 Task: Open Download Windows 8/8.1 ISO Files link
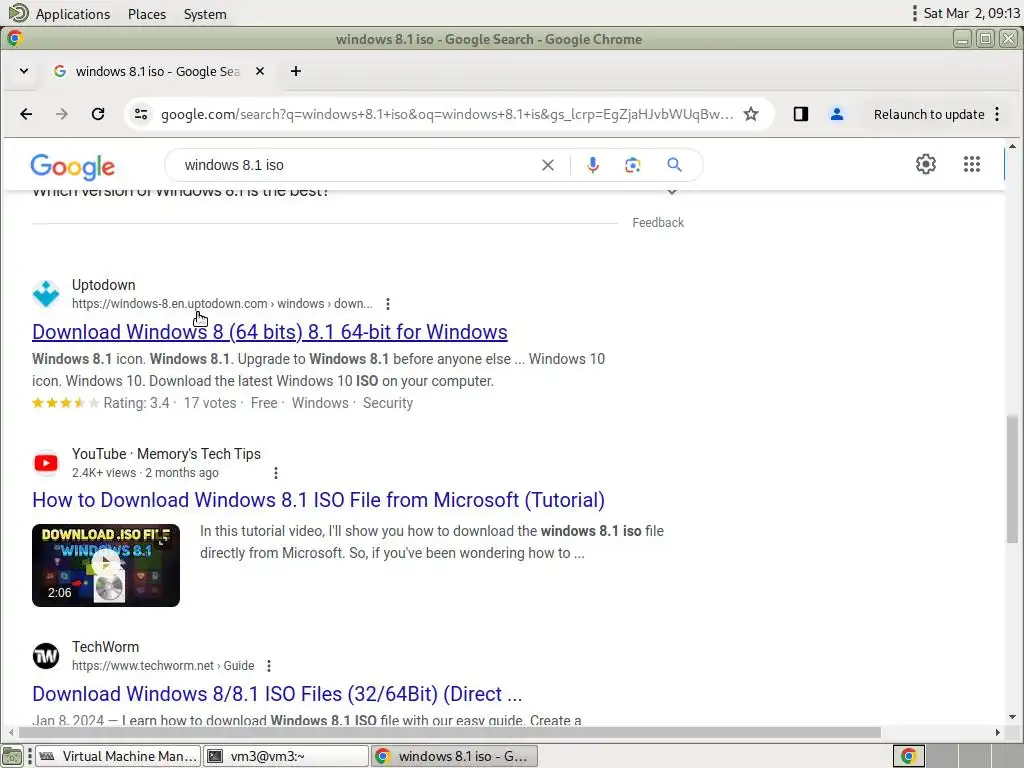277,694
